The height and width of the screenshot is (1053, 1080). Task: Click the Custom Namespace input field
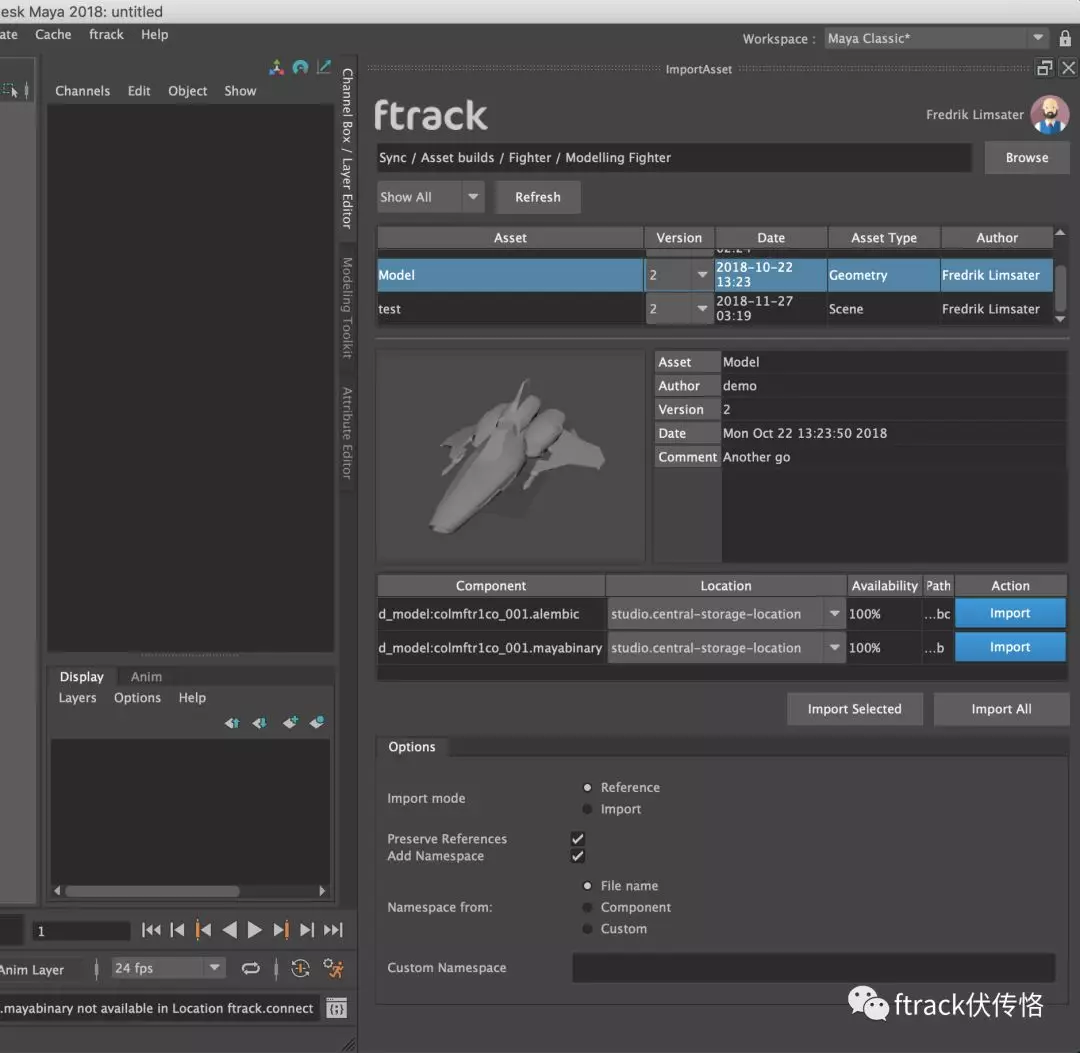click(x=813, y=968)
